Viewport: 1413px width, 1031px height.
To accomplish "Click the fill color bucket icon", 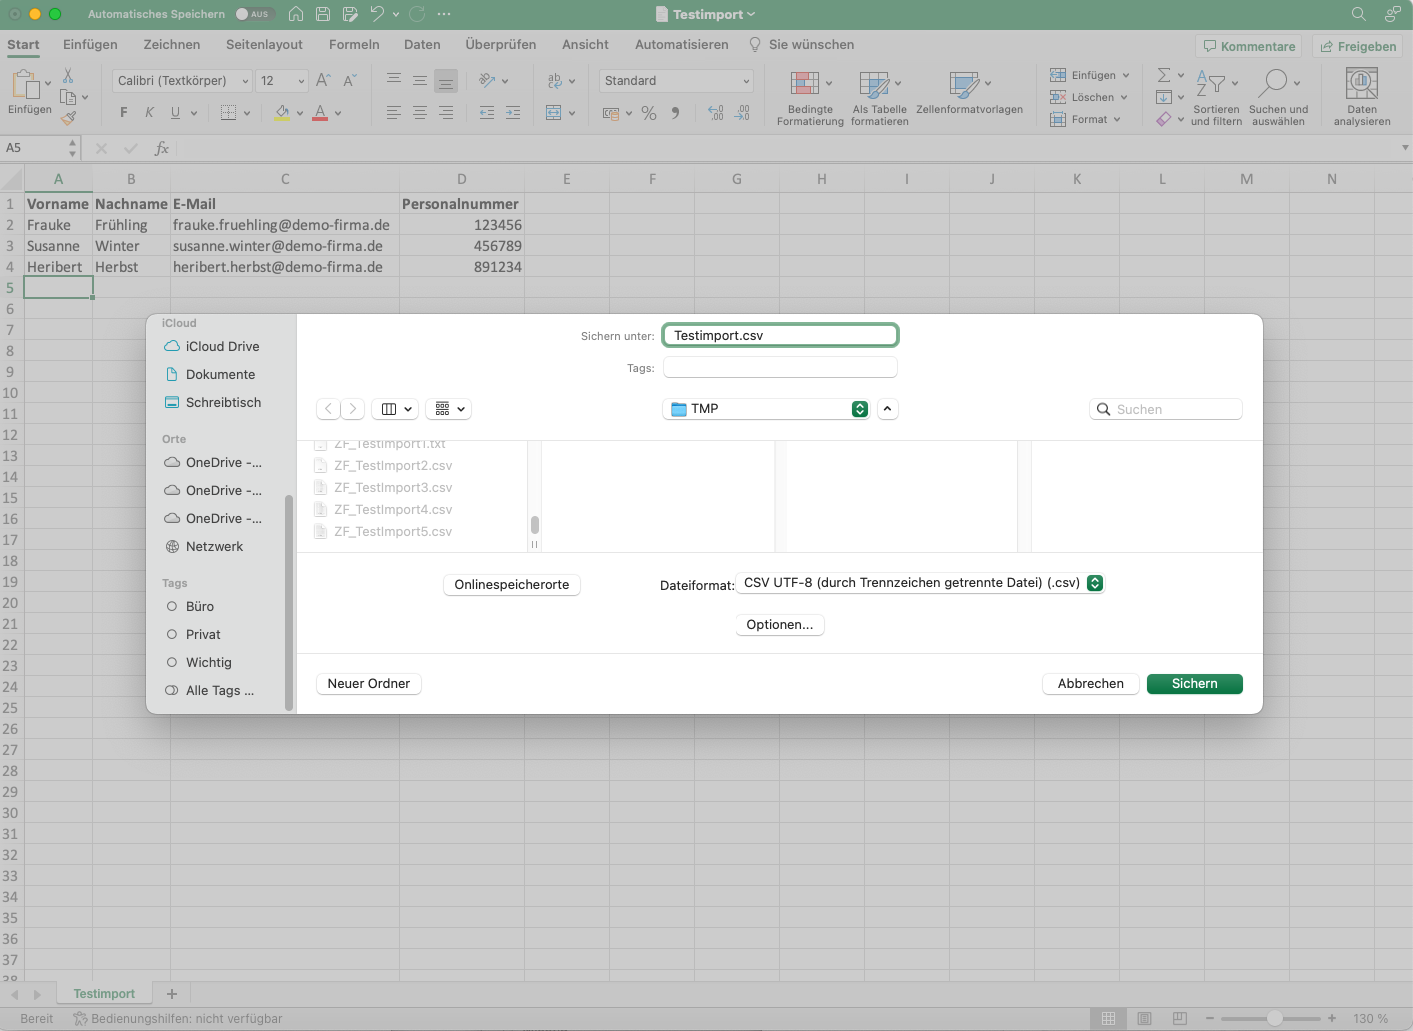I will (x=282, y=112).
